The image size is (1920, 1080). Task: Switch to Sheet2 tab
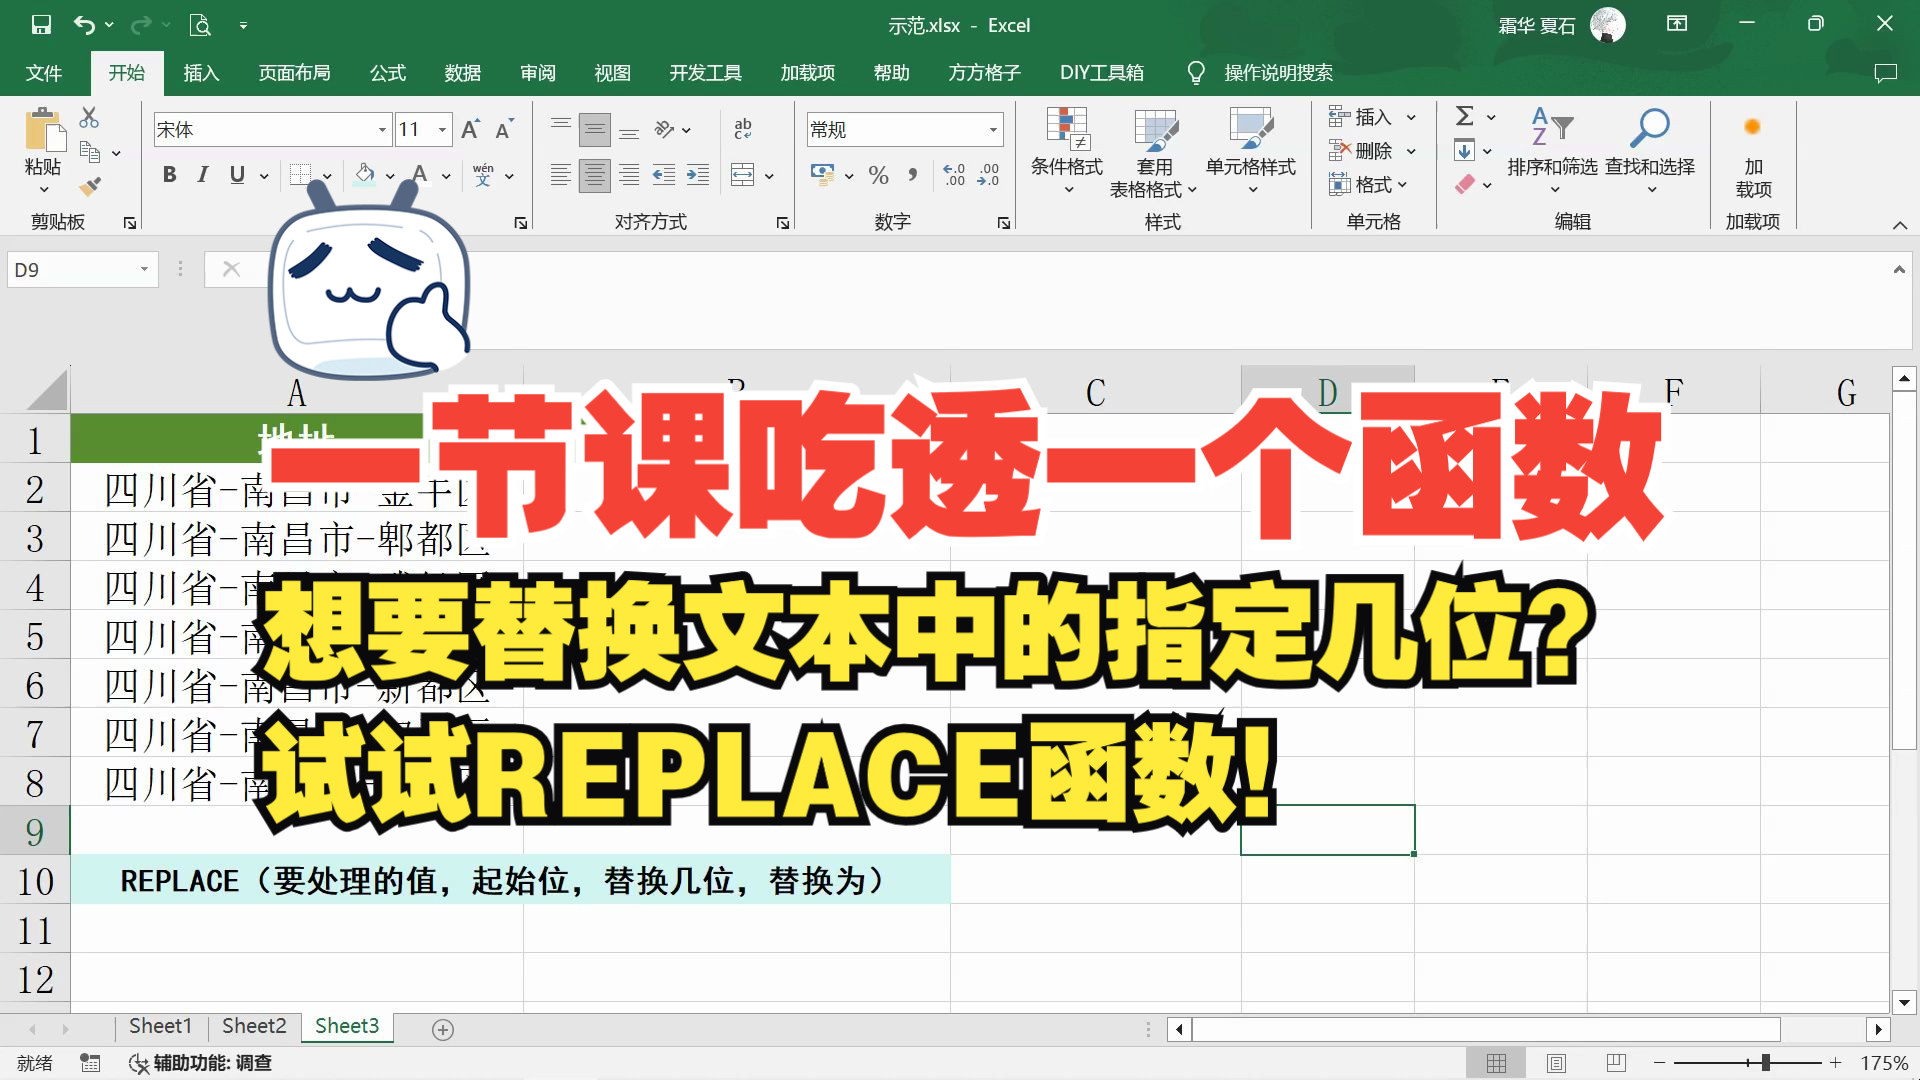(x=254, y=1026)
